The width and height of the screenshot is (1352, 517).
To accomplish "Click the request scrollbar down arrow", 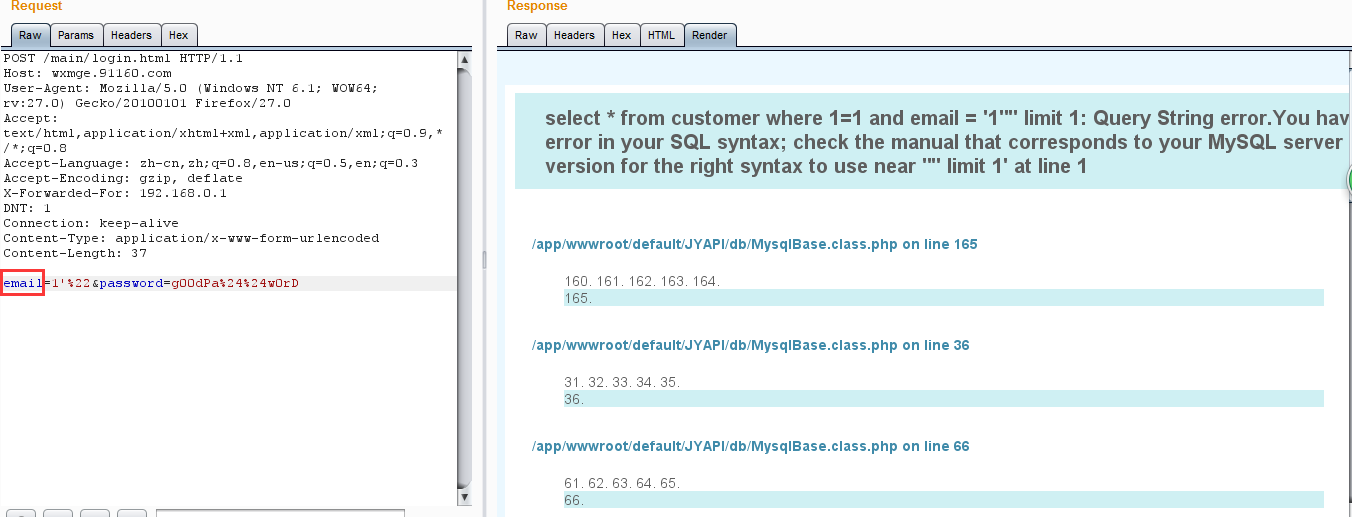I will [465, 497].
